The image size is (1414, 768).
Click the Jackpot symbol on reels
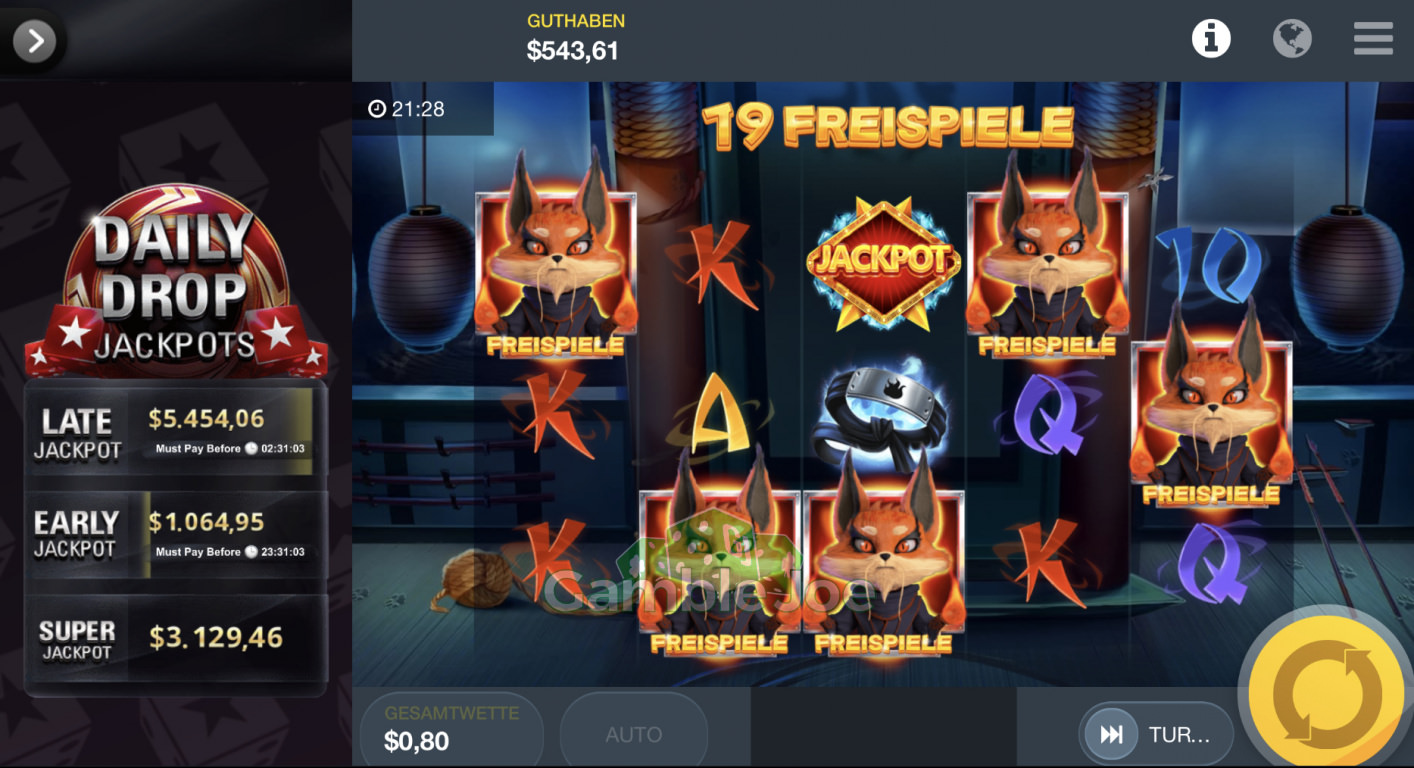tap(883, 262)
